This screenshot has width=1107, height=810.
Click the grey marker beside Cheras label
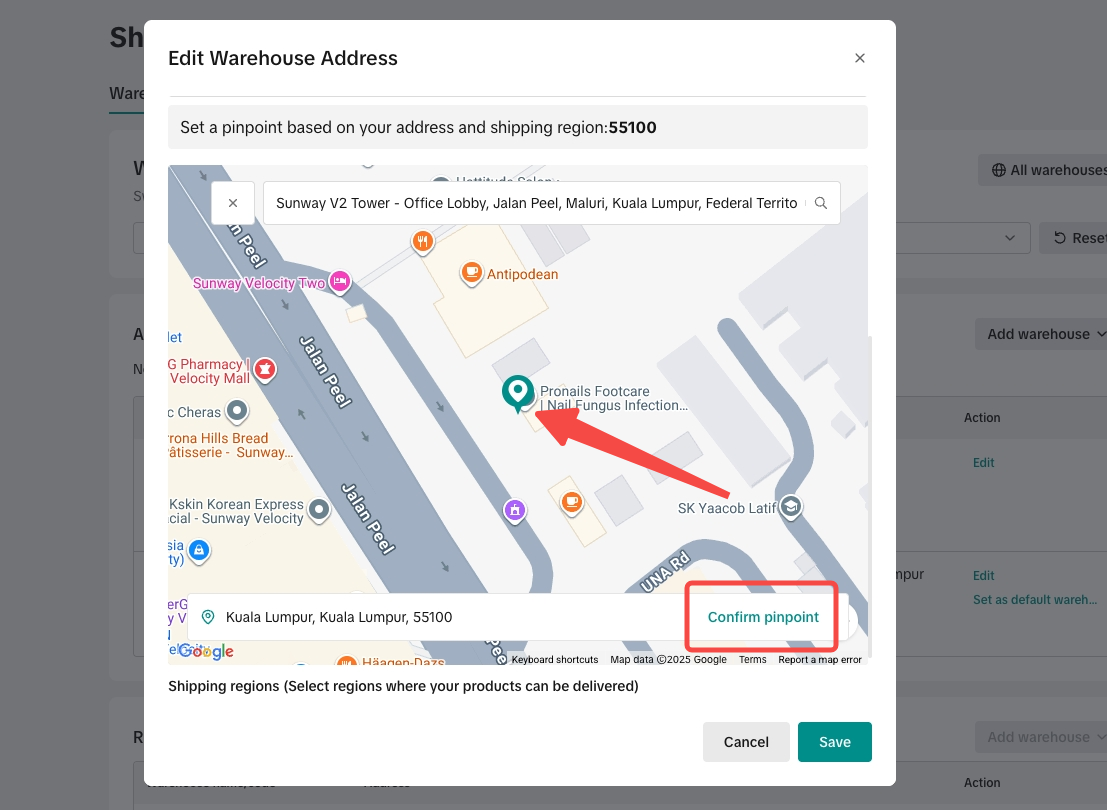click(x=237, y=411)
